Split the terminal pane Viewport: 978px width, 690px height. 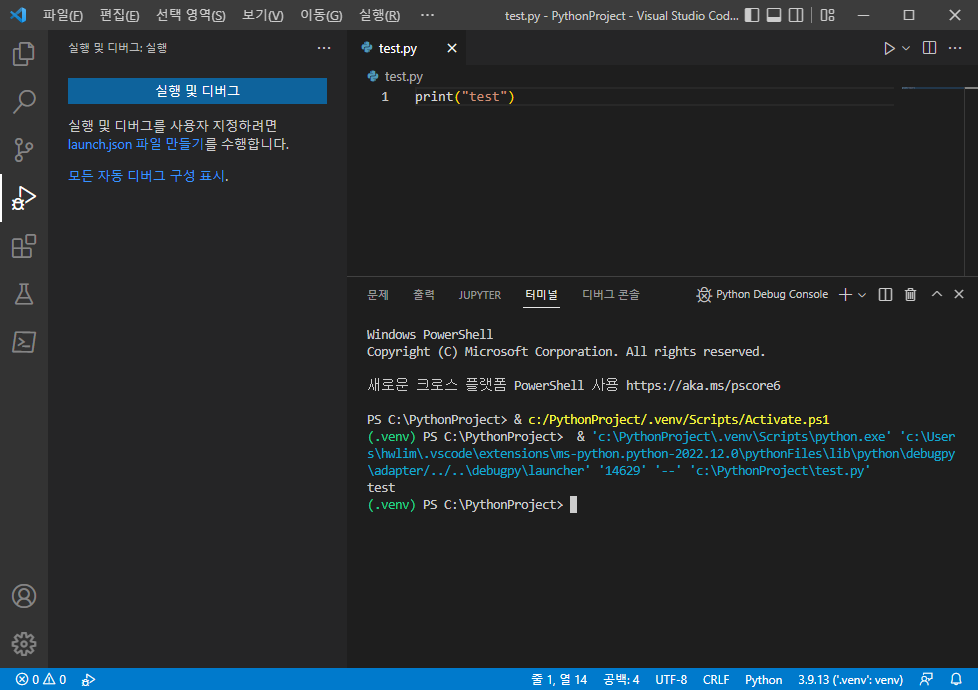point(885,294)
